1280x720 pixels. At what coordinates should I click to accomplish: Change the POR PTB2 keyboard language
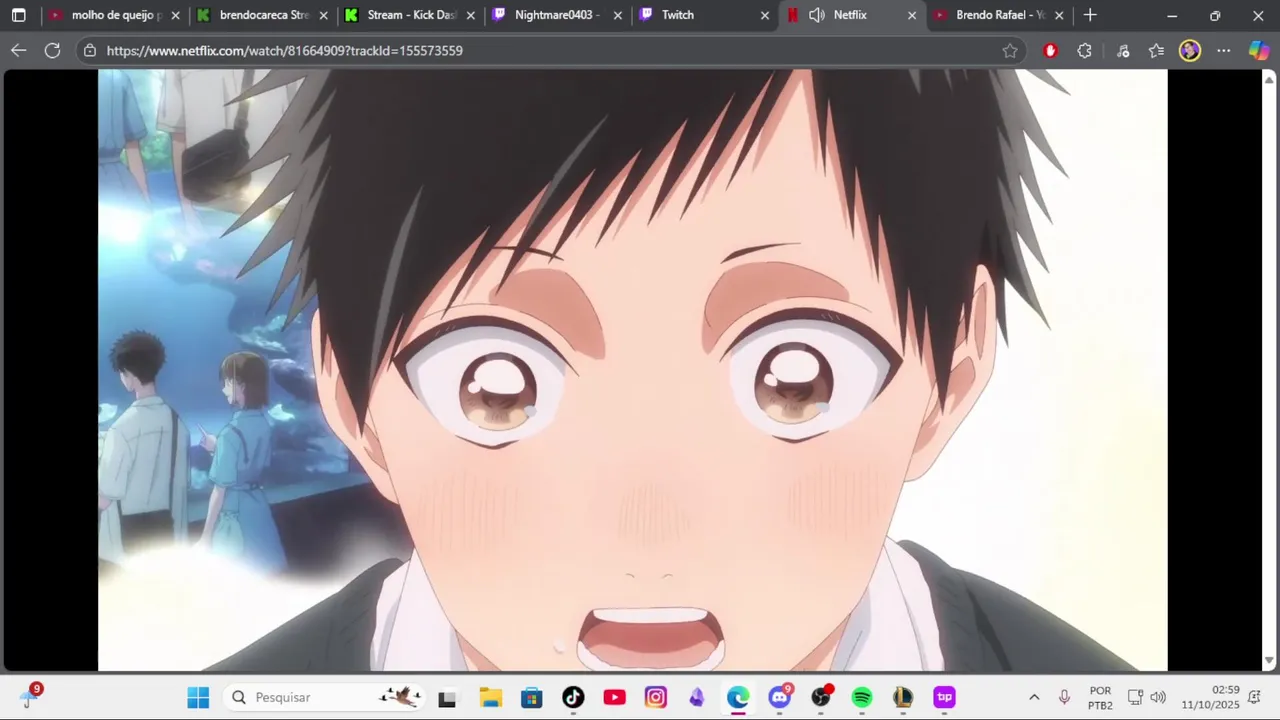click(x=1100, y=698)
